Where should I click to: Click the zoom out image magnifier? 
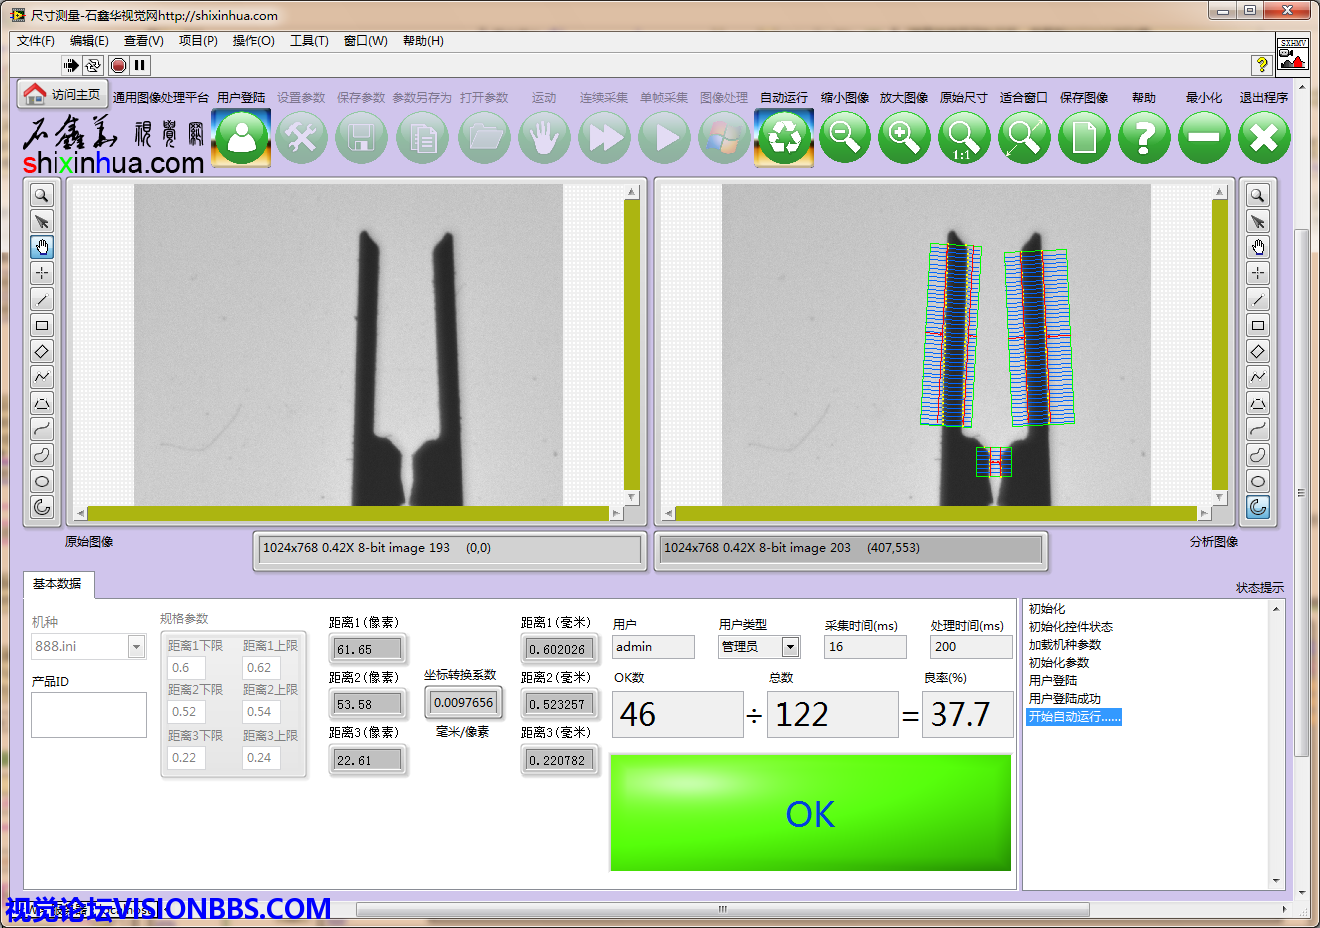tap(844, 137)
